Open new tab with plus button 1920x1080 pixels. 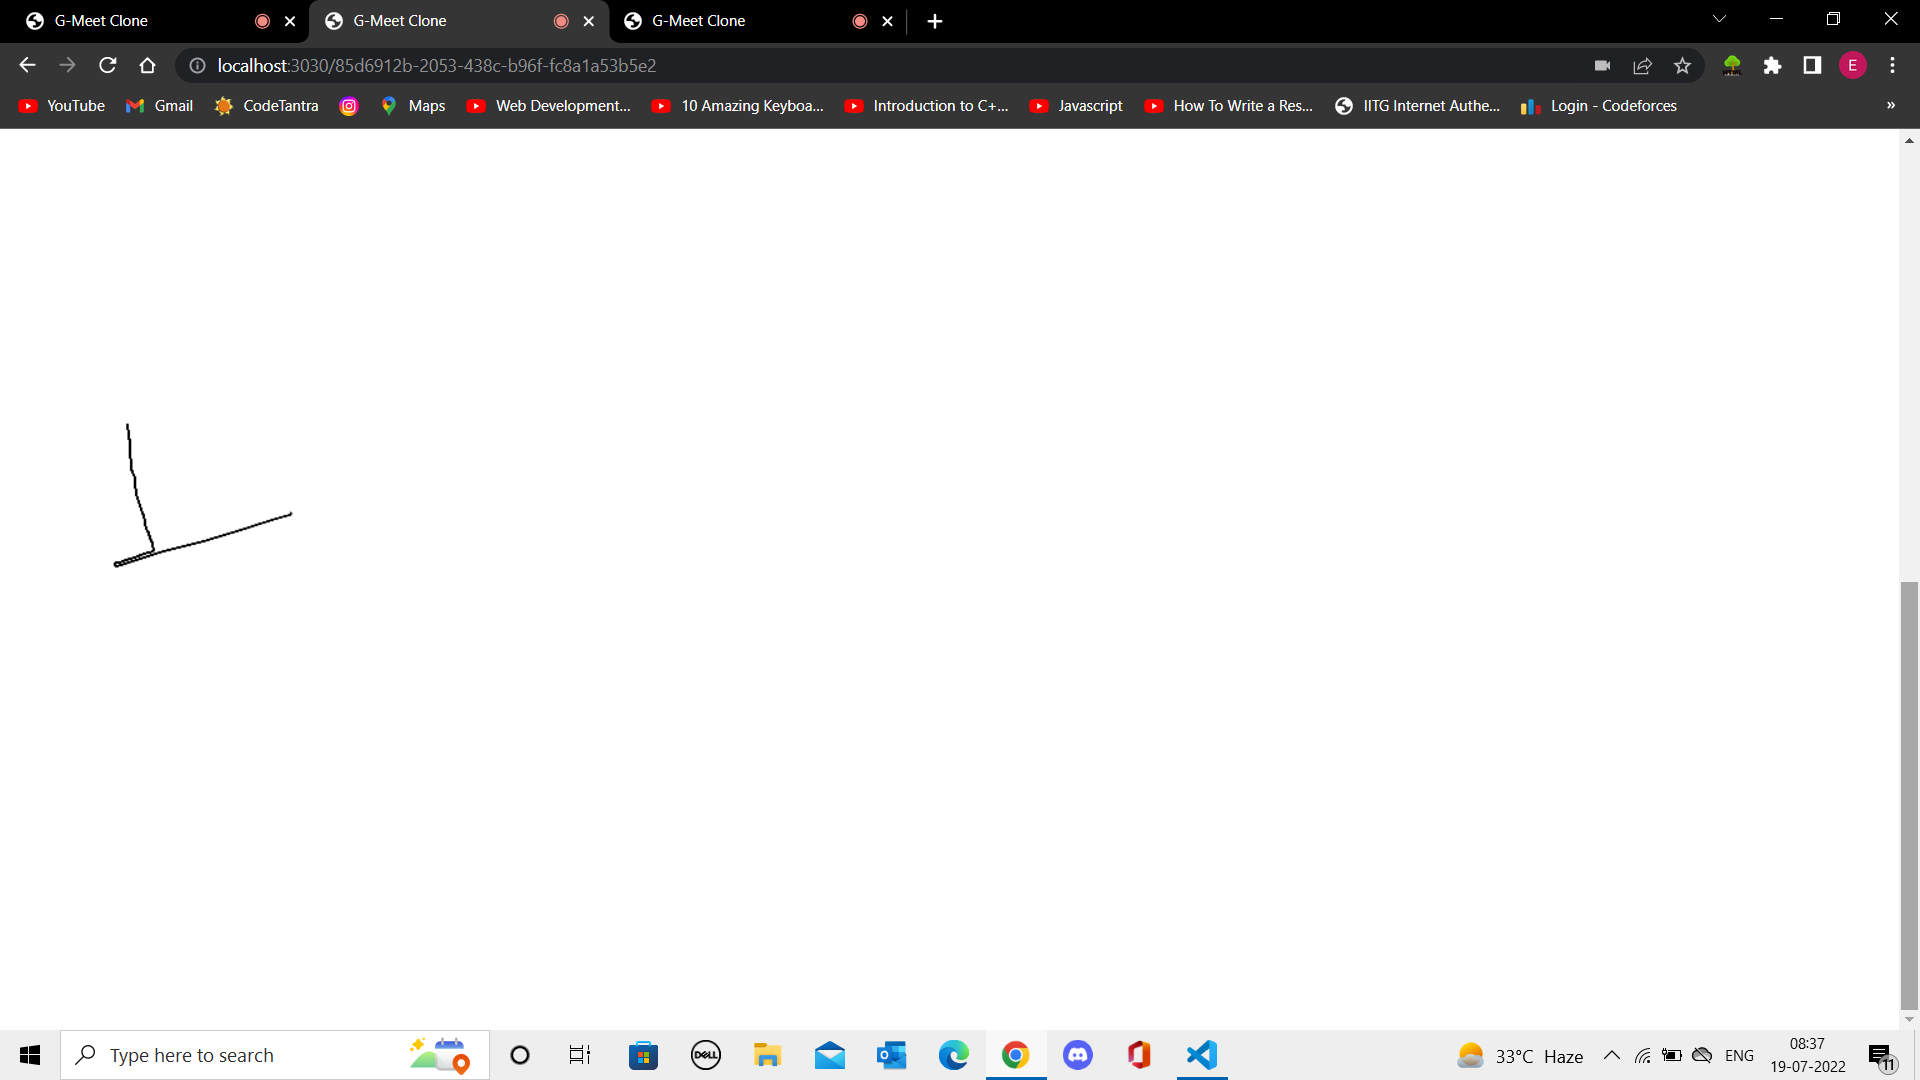[x=934, y=21]
